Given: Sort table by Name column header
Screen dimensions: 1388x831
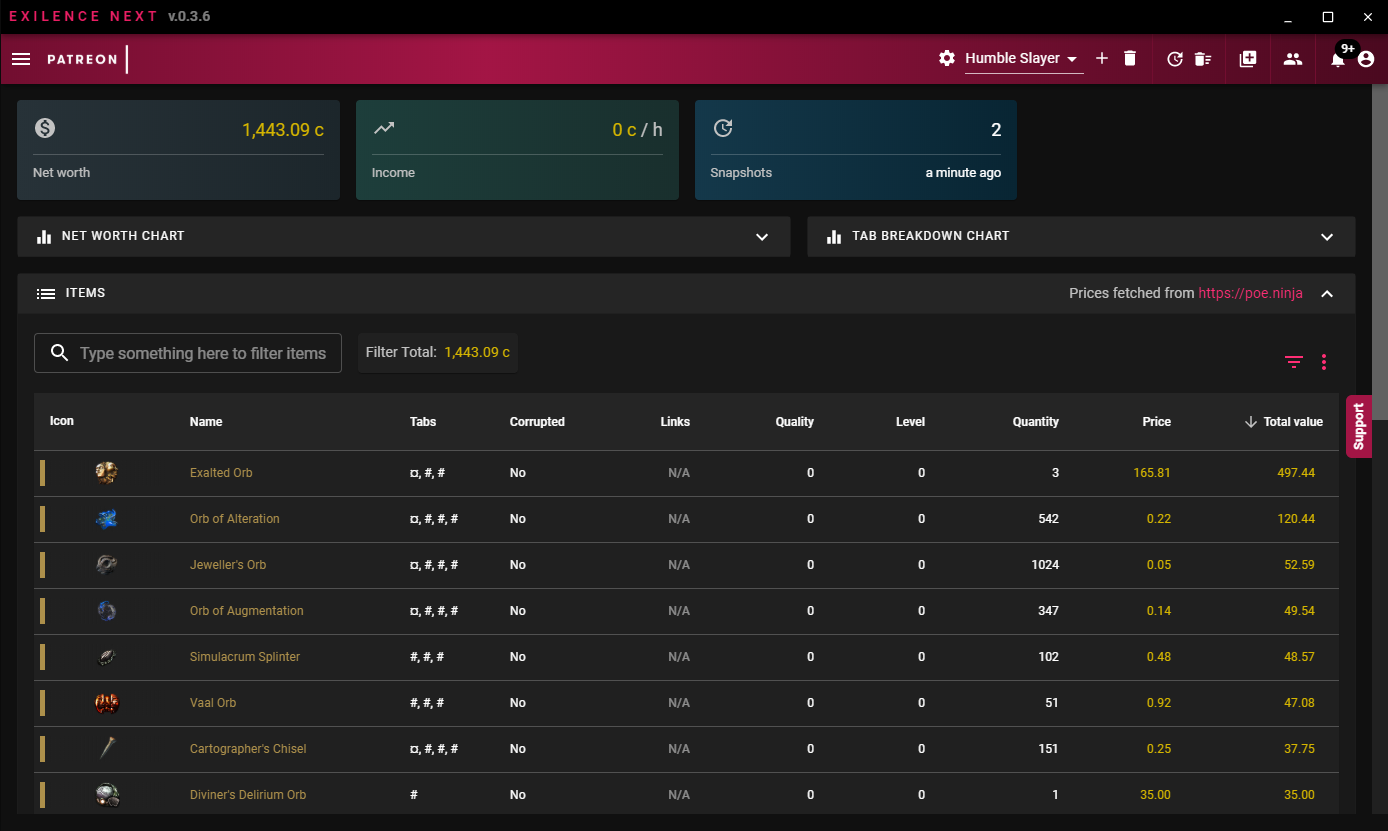Looking at the screenshot, I should [206, 422].
